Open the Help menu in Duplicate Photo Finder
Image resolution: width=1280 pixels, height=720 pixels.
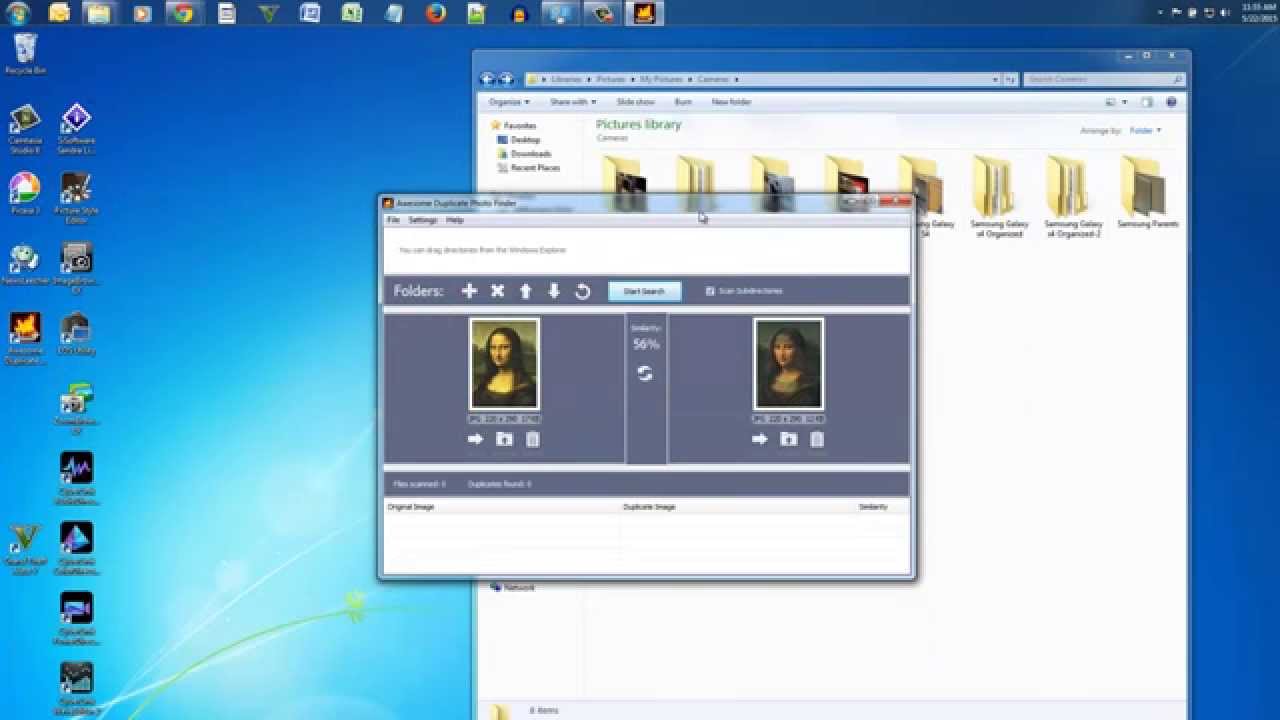[455, 220]
